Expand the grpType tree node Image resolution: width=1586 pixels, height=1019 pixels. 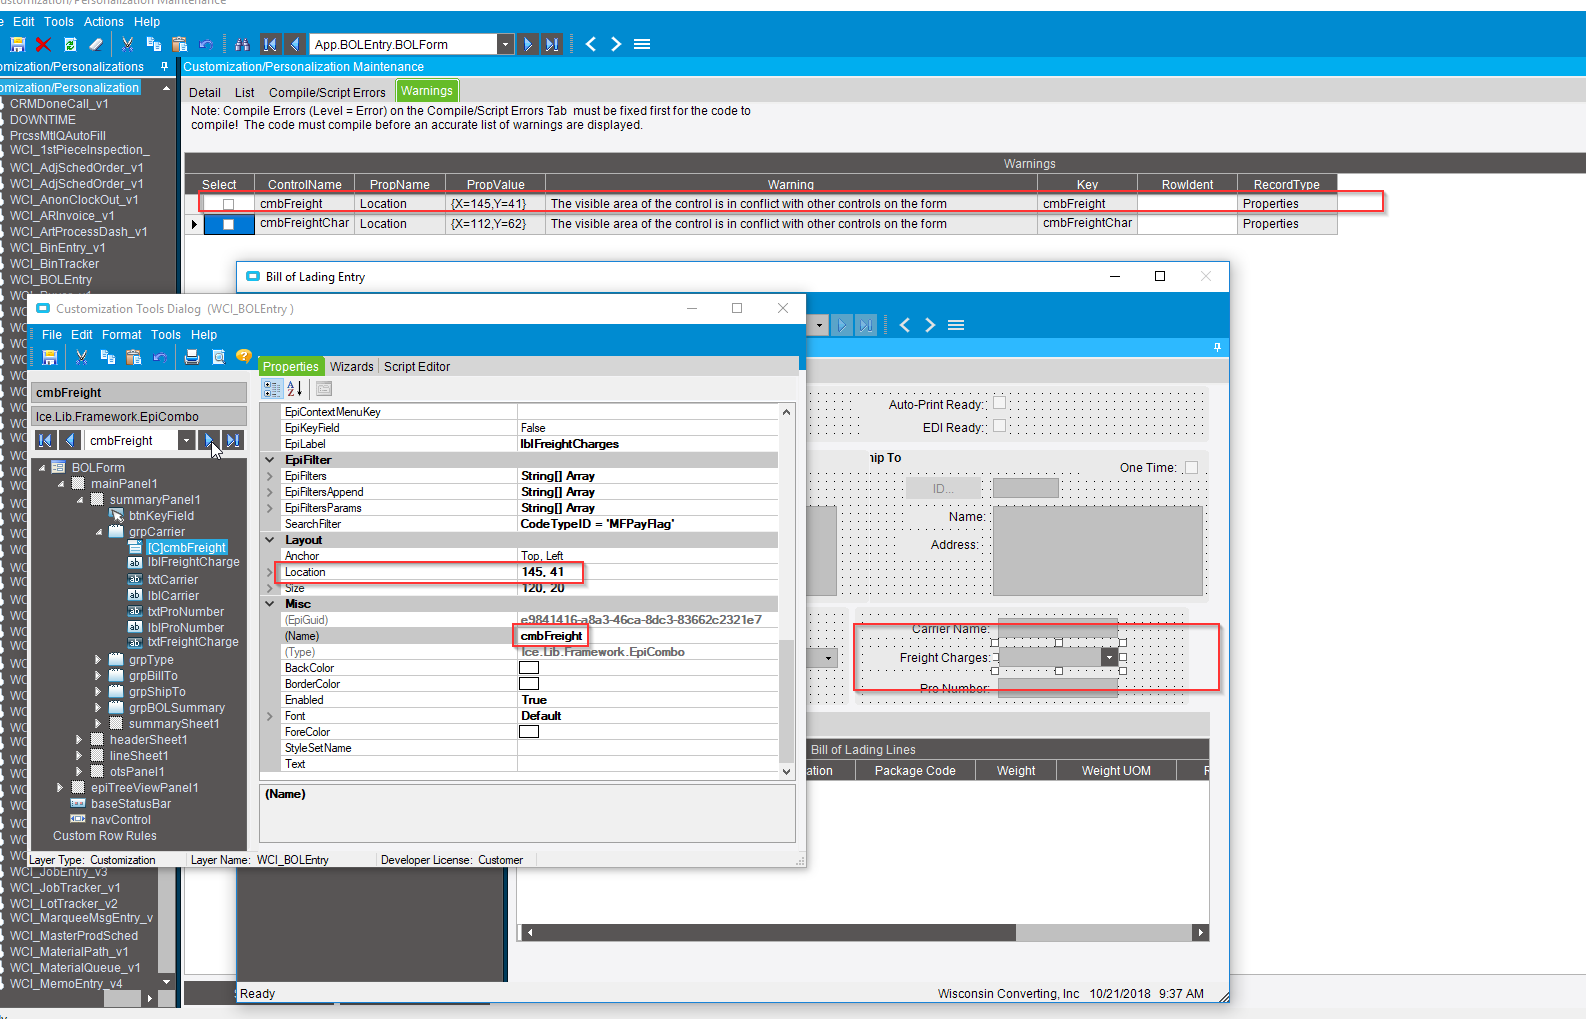pos(98,660)
